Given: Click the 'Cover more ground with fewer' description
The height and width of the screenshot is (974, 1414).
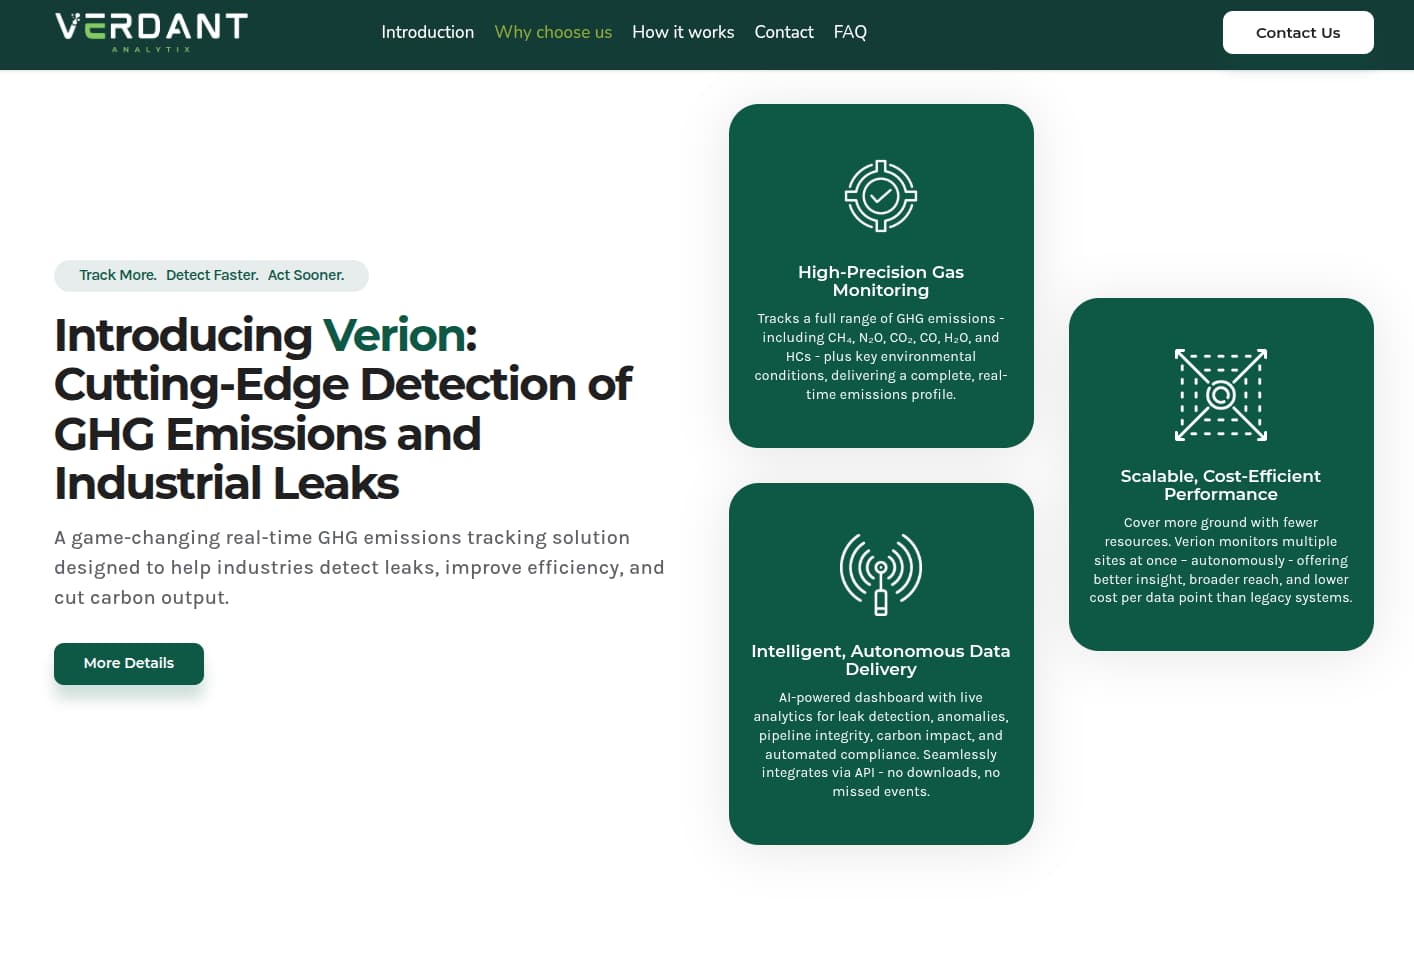Looking at the screenshot, I should pyautogui.click(x=1221, y=560).
